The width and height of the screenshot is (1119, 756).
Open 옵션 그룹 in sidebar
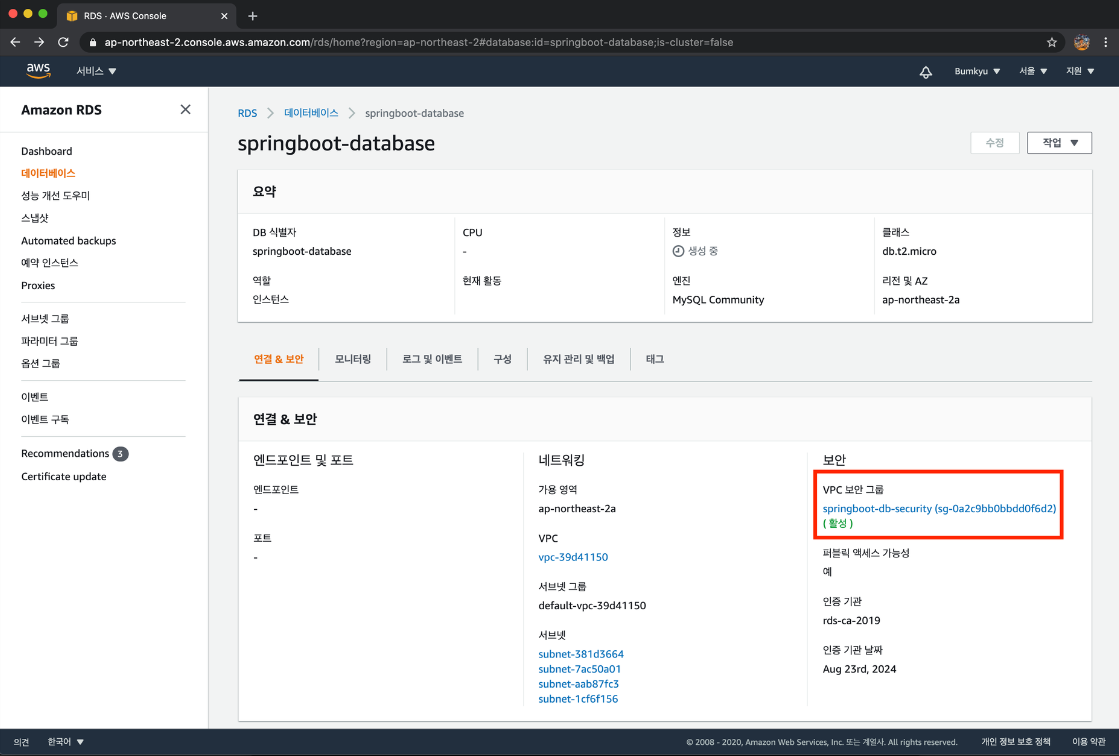(41, 363)
